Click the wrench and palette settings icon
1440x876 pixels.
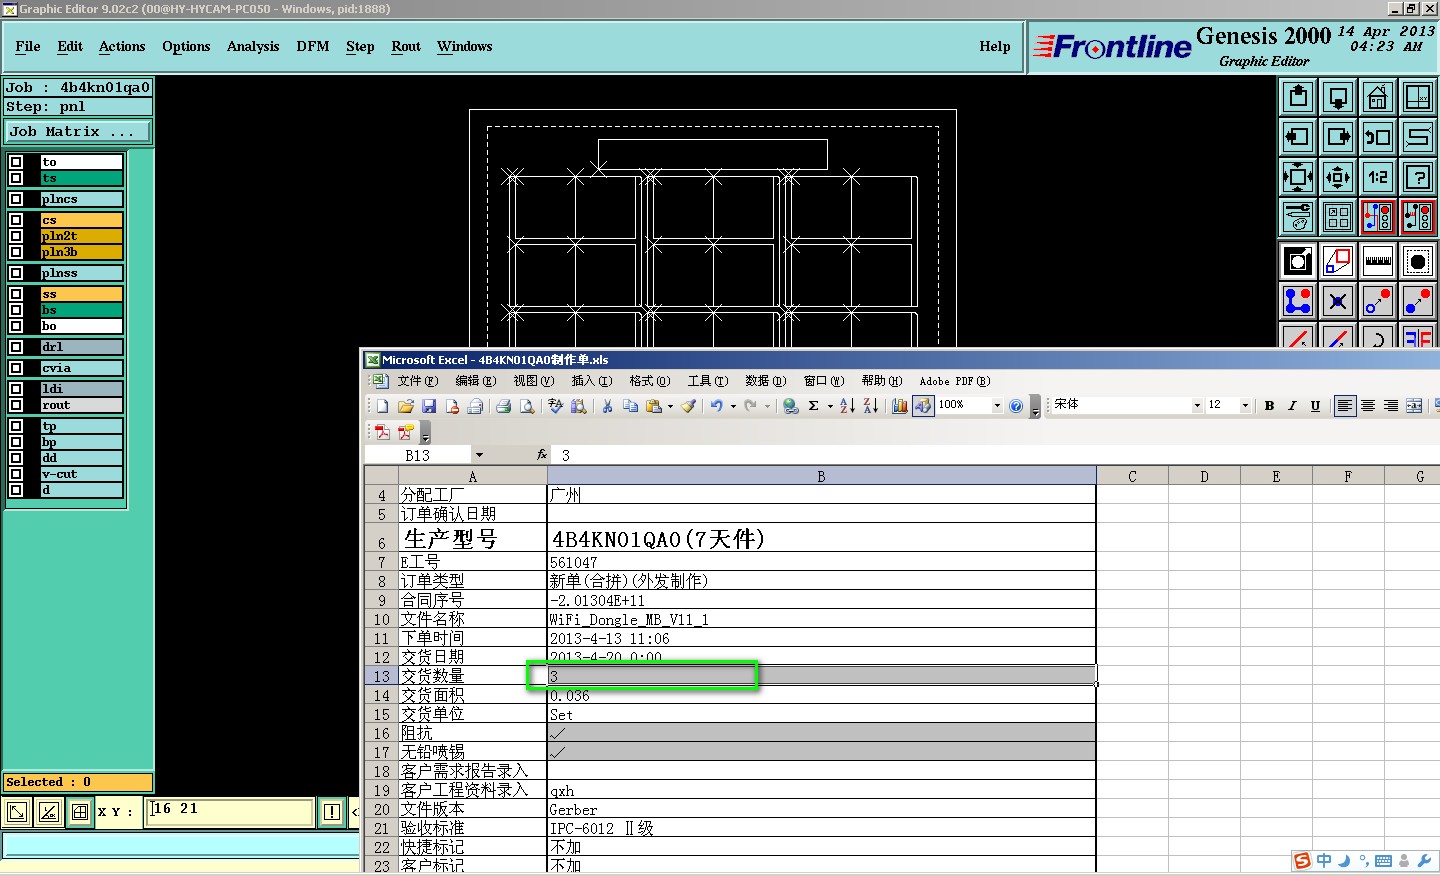point(1298,216)
